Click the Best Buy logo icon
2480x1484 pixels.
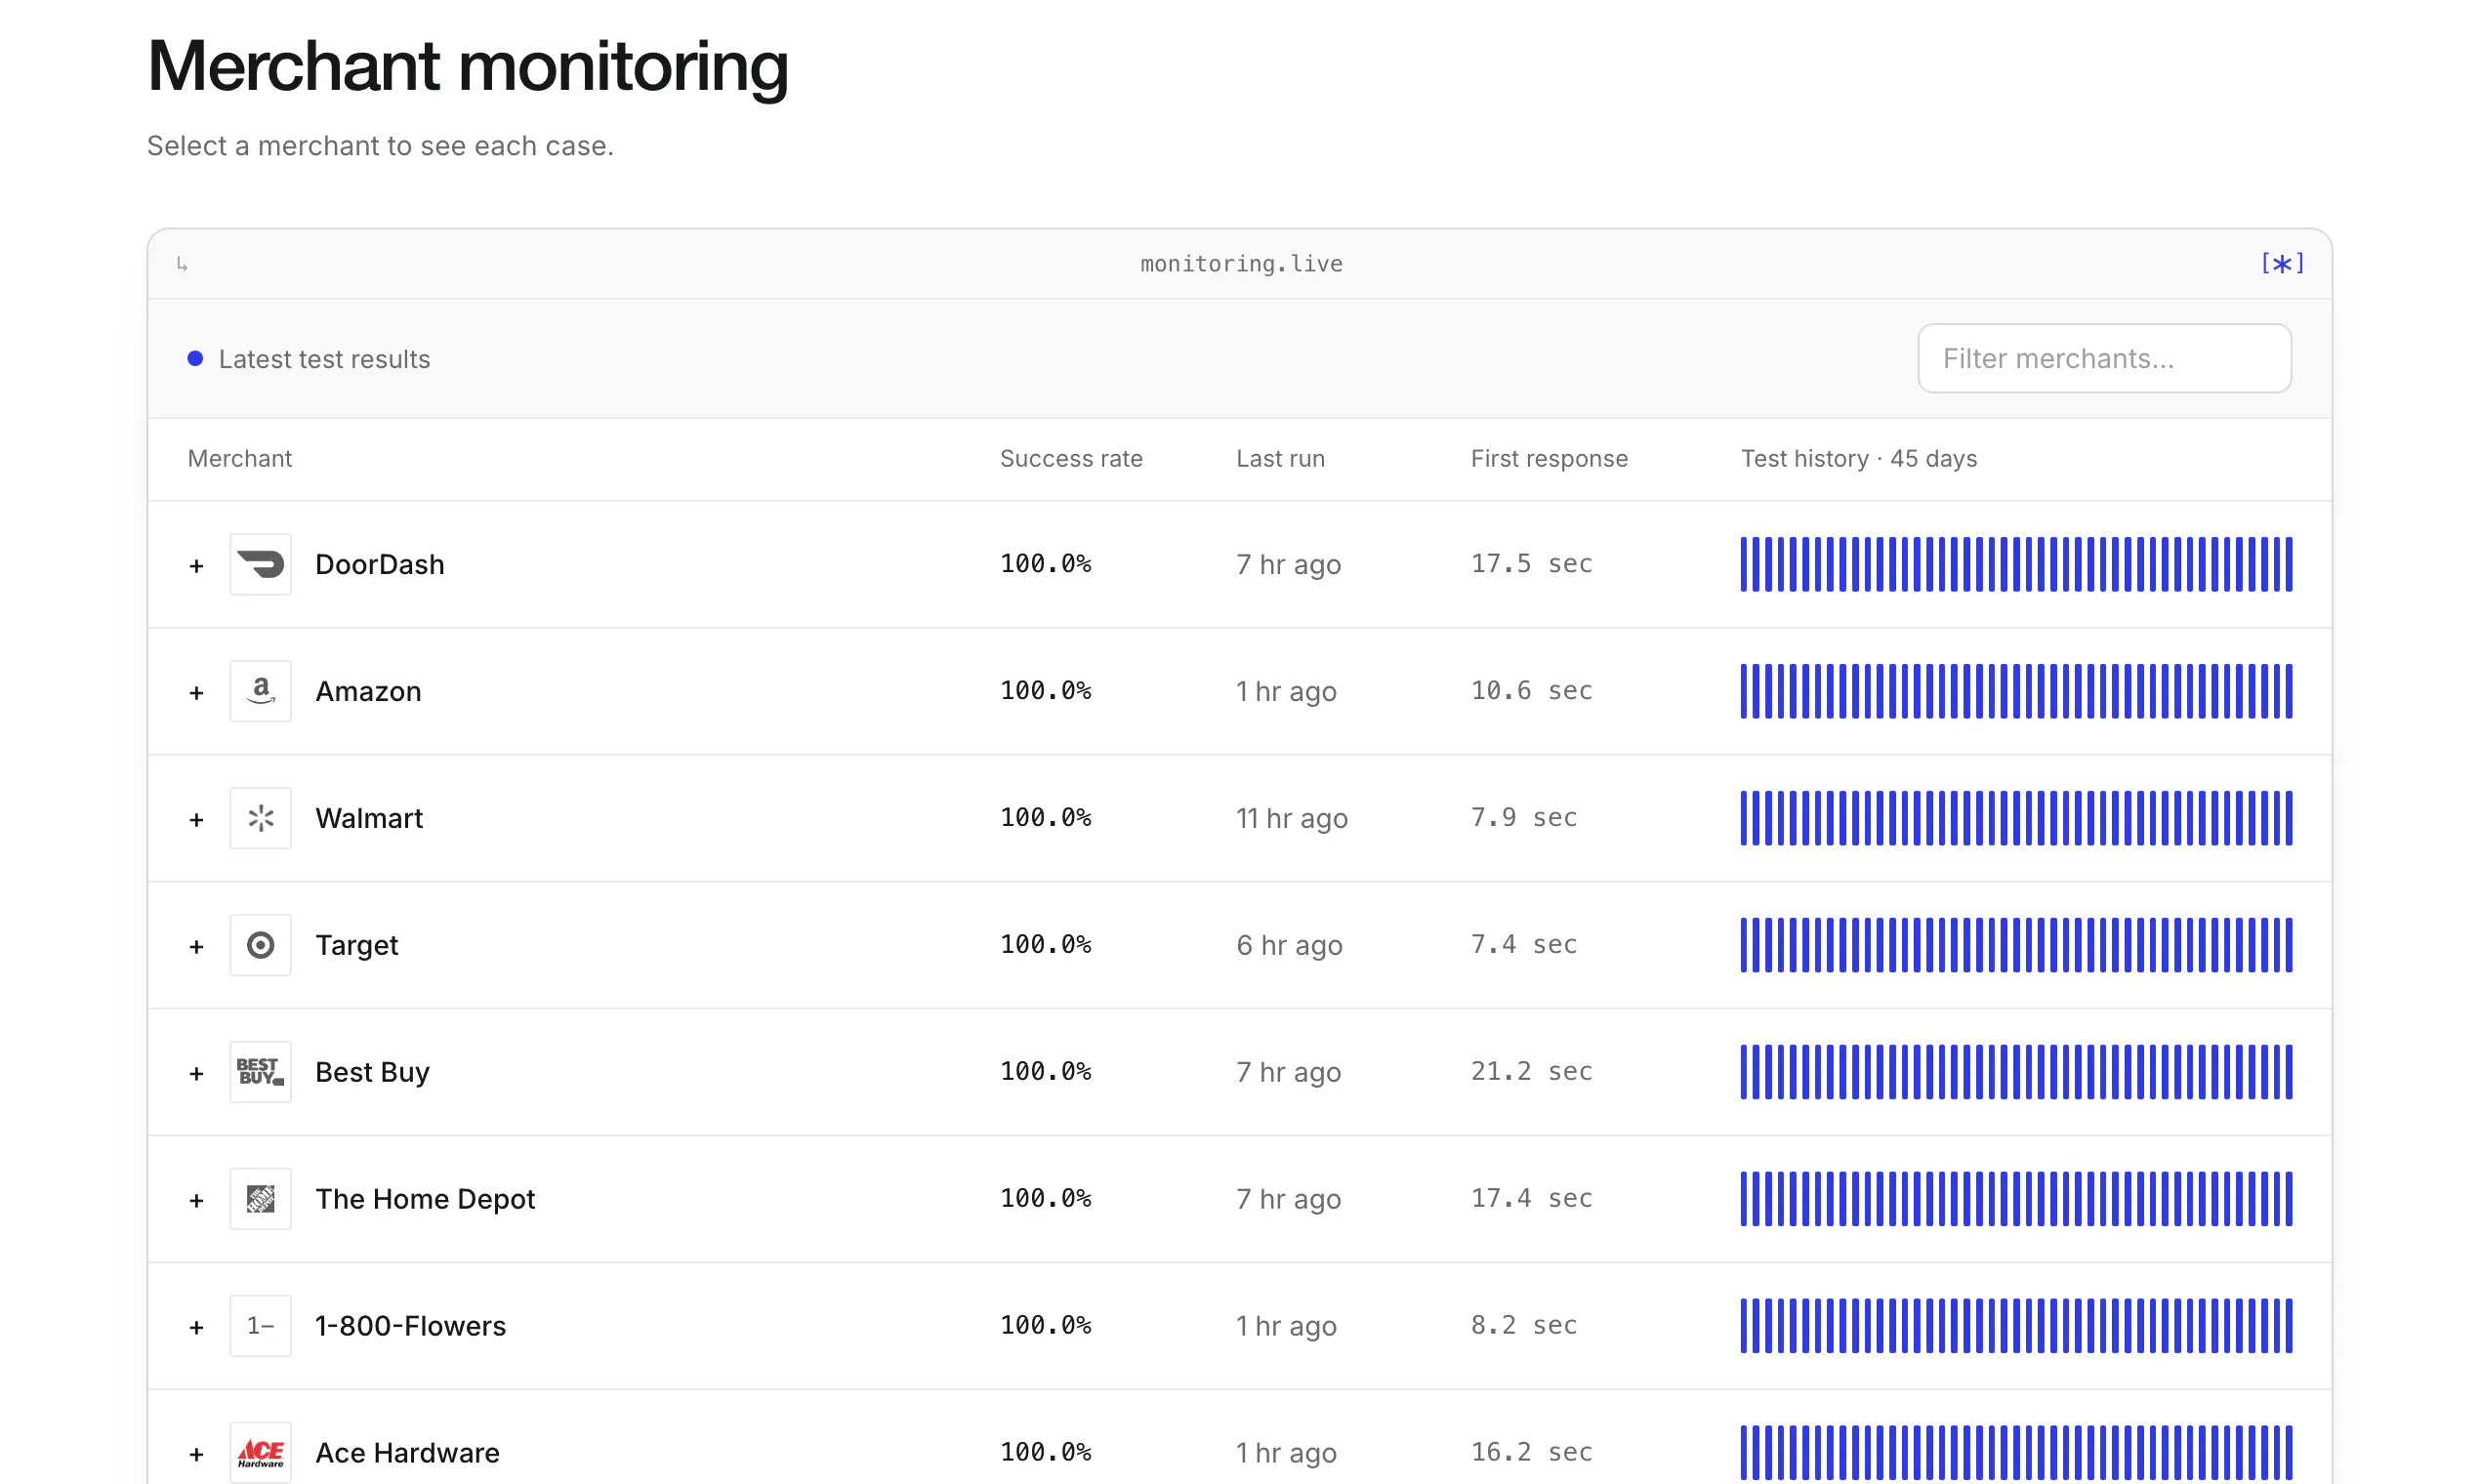click(260, 1072)
